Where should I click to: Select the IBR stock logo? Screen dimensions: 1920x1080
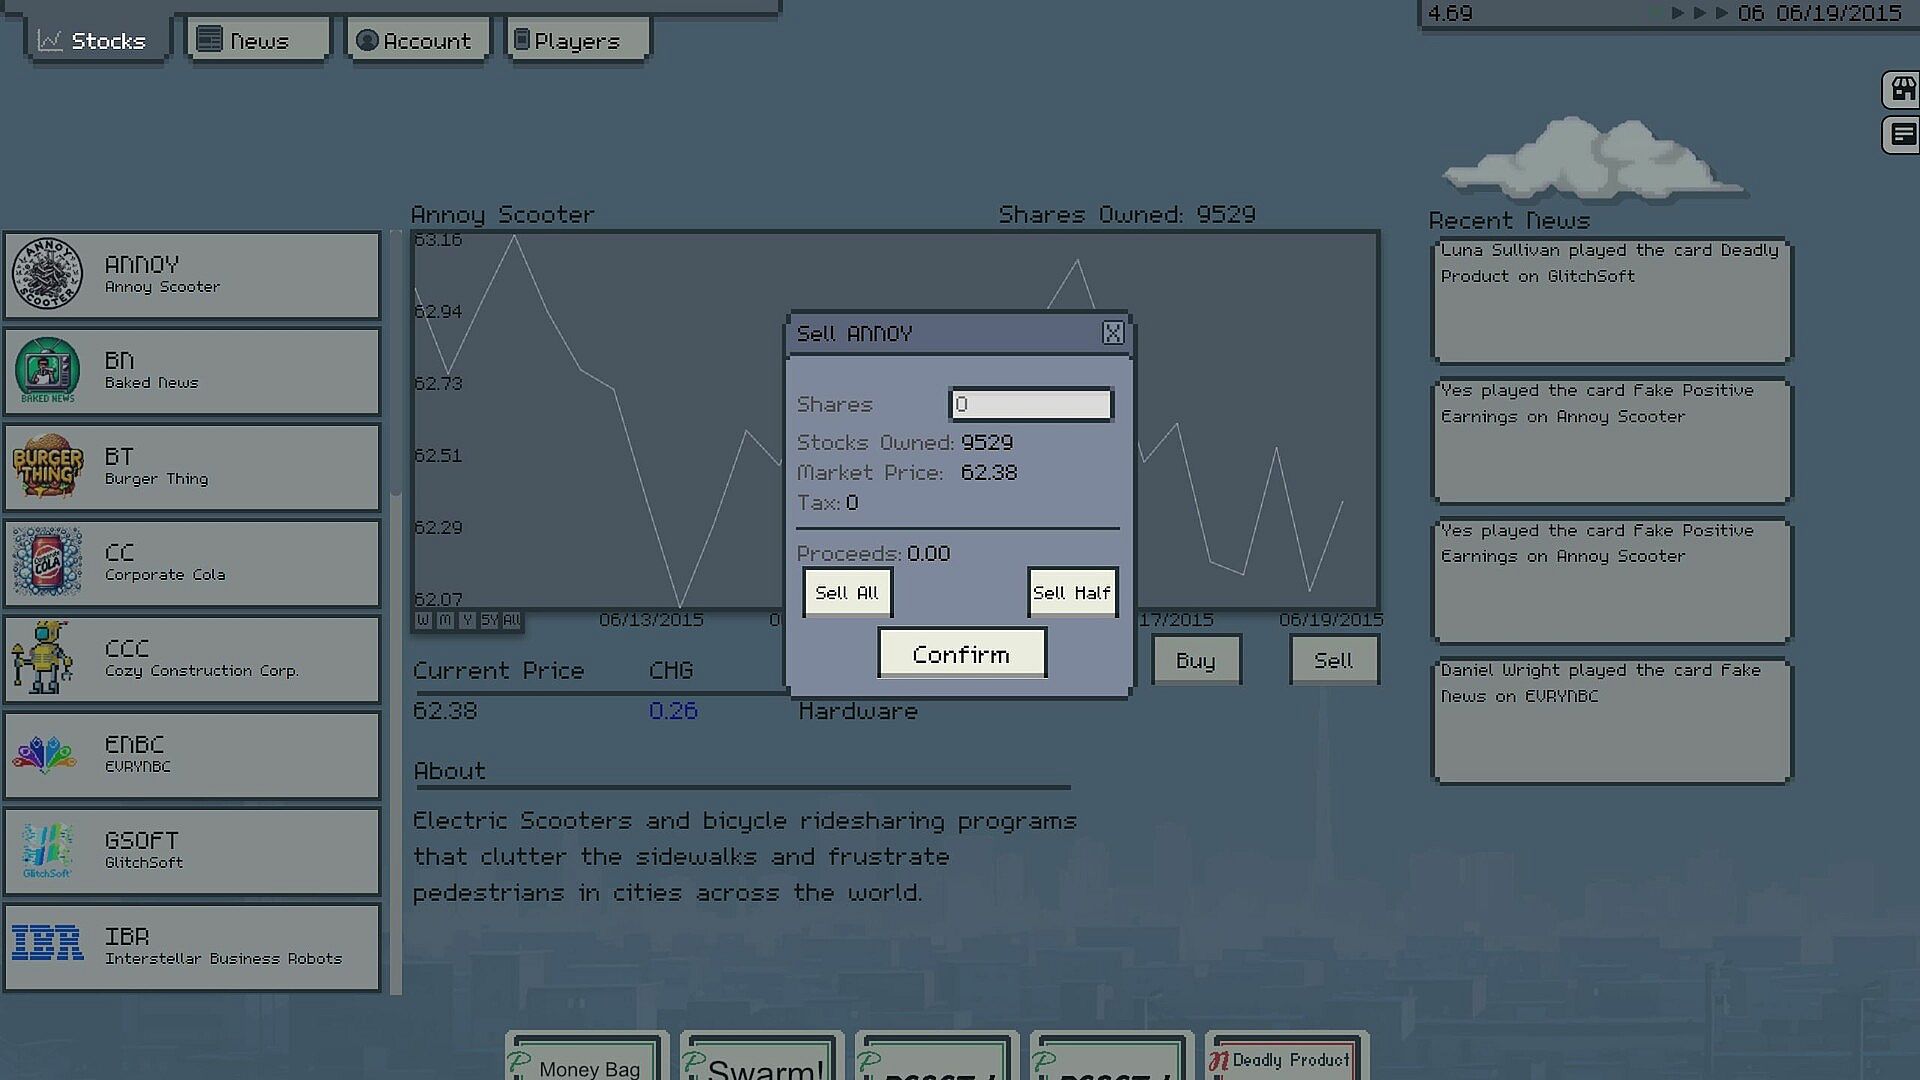pos(47,943)
